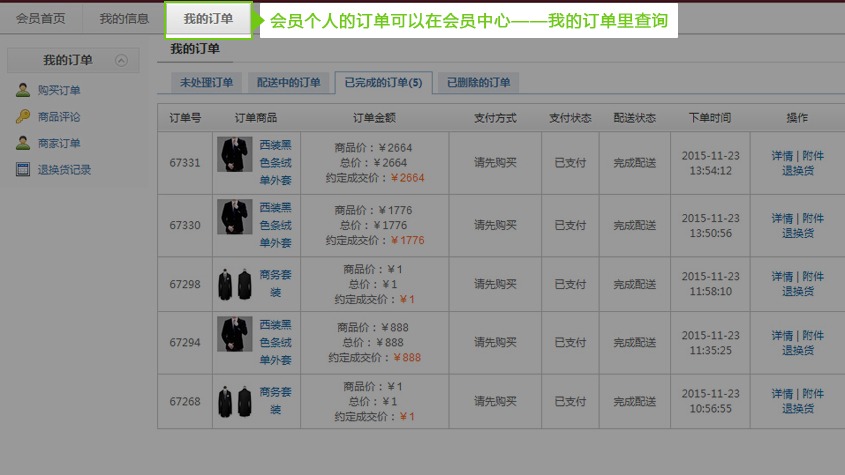Click order number 67298

(x=185, y=284)
